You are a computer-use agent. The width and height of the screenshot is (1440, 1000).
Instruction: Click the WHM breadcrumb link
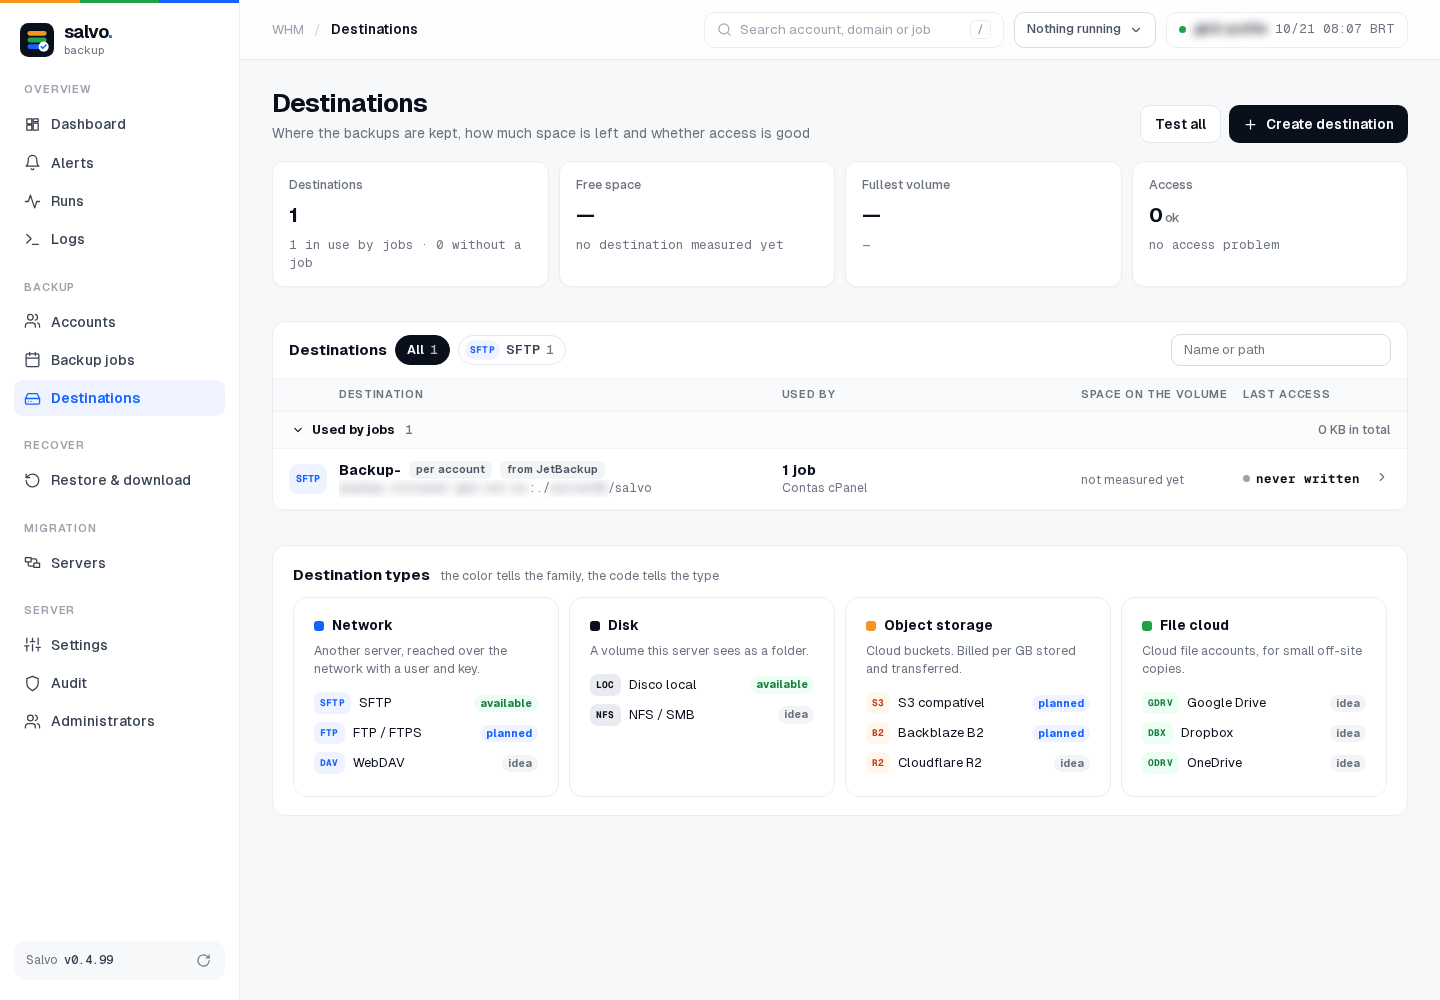(288, 30)
